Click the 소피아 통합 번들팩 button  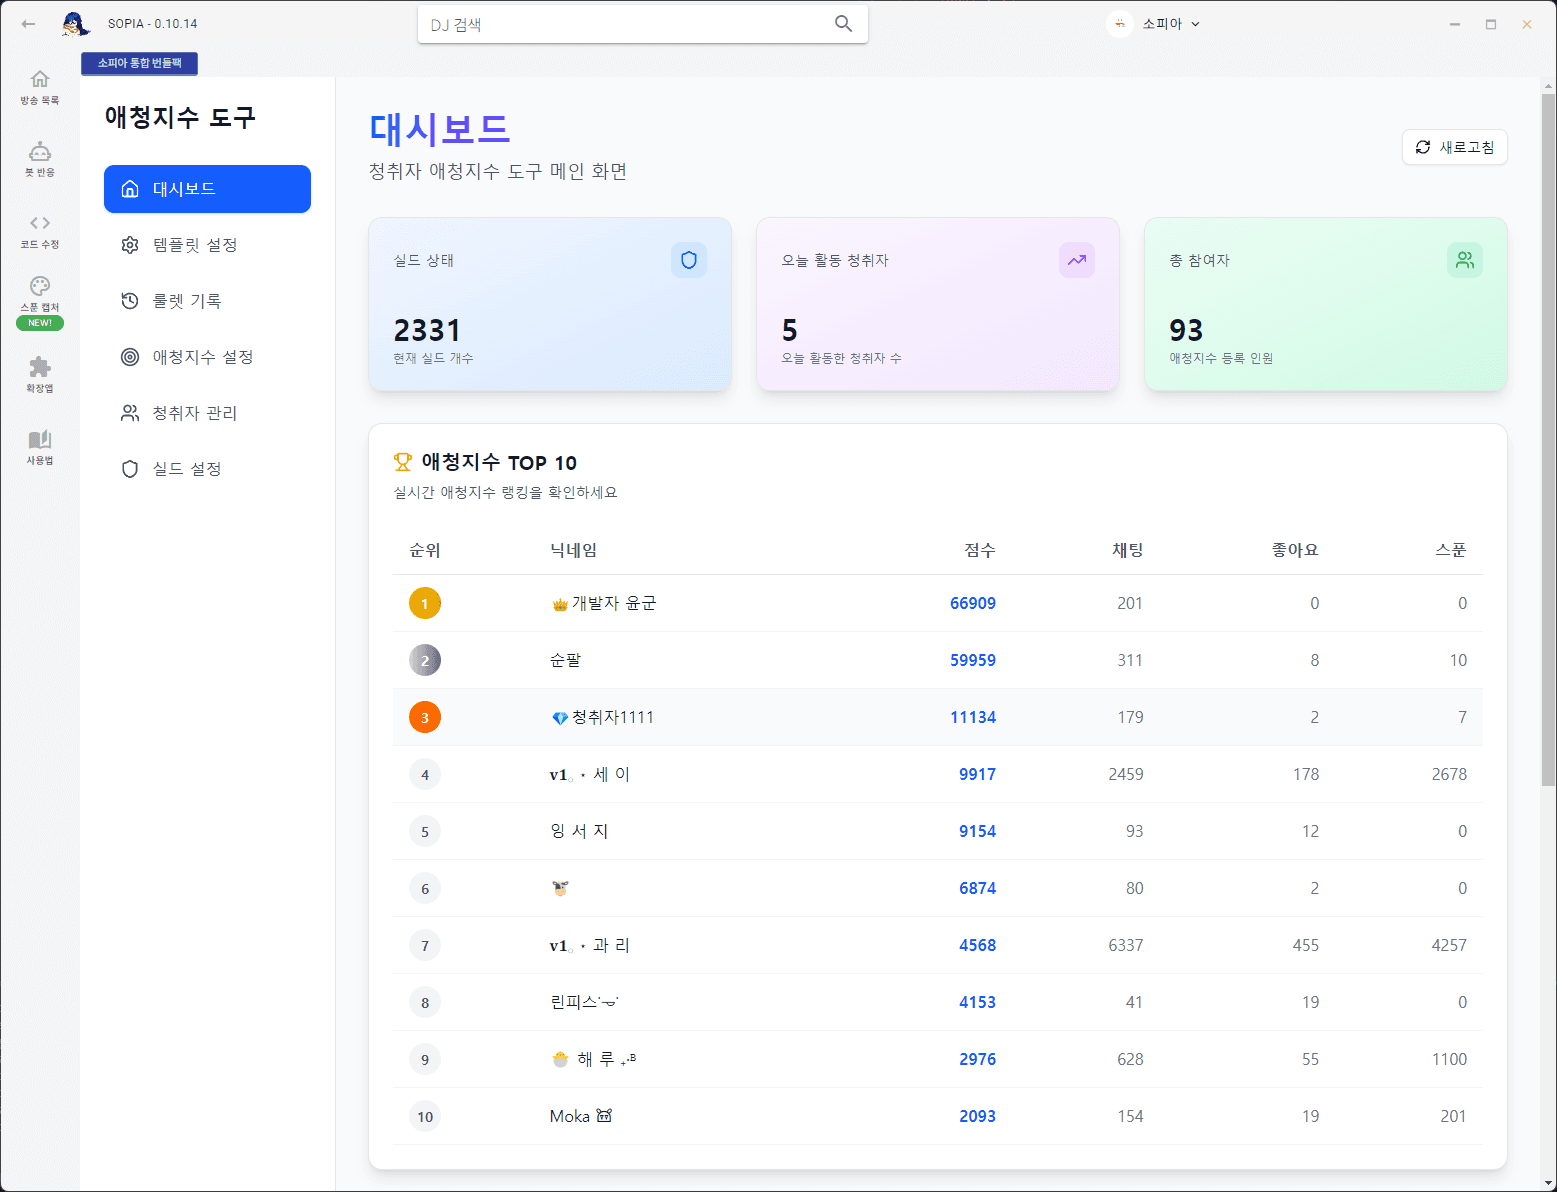pyautogui.click(x=139, y=63)
